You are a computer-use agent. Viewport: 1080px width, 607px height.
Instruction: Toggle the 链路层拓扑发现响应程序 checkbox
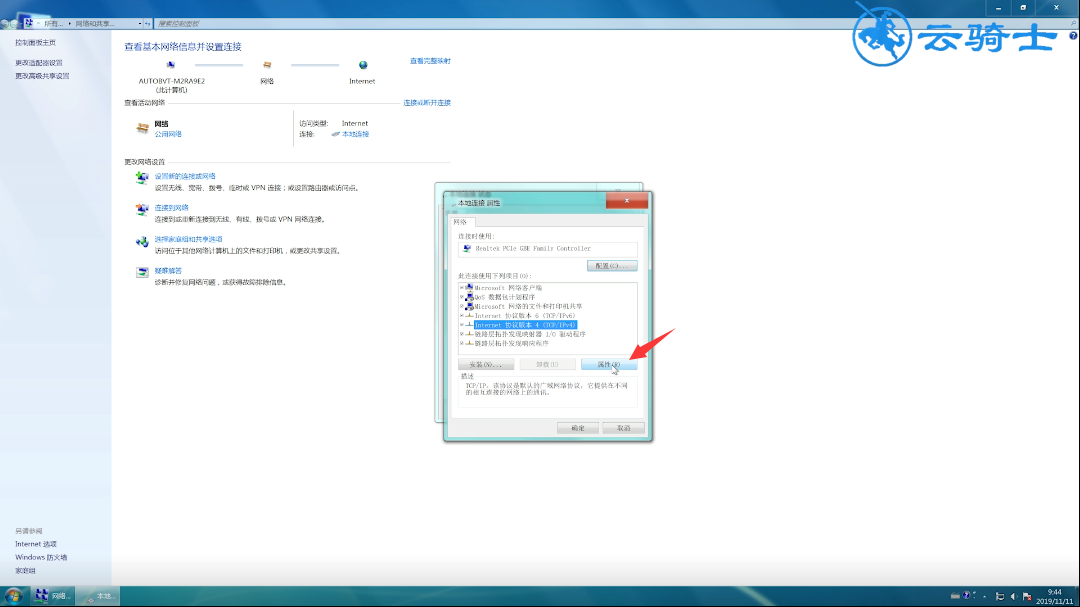click(x=462, y=343)
